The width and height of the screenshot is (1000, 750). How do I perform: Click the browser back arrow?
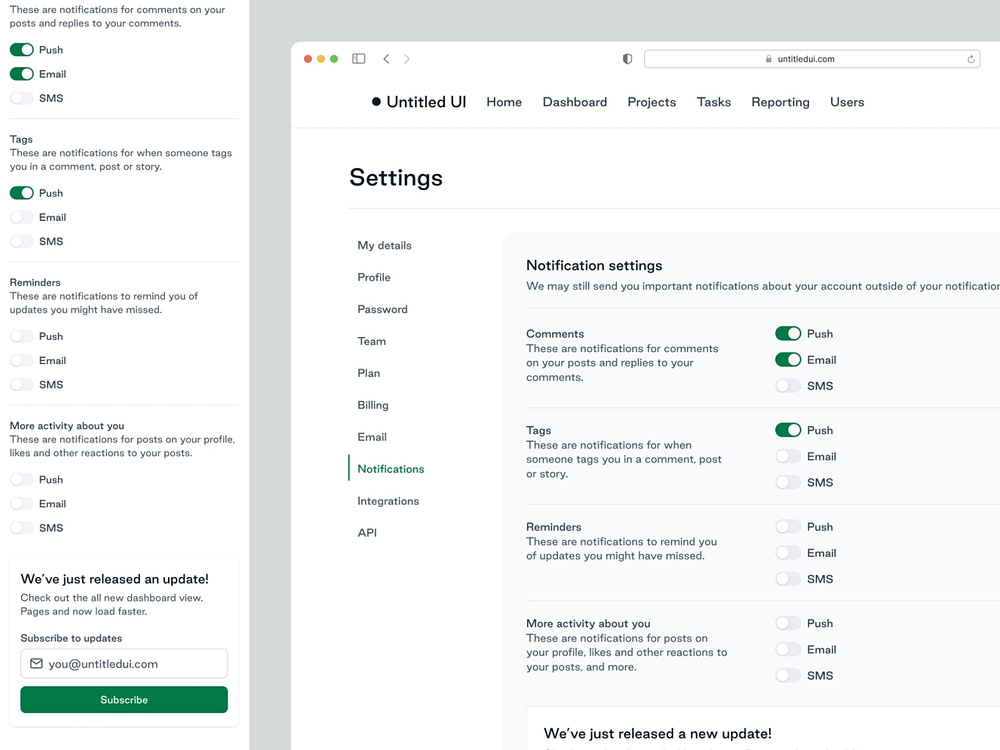coord(386,59)
